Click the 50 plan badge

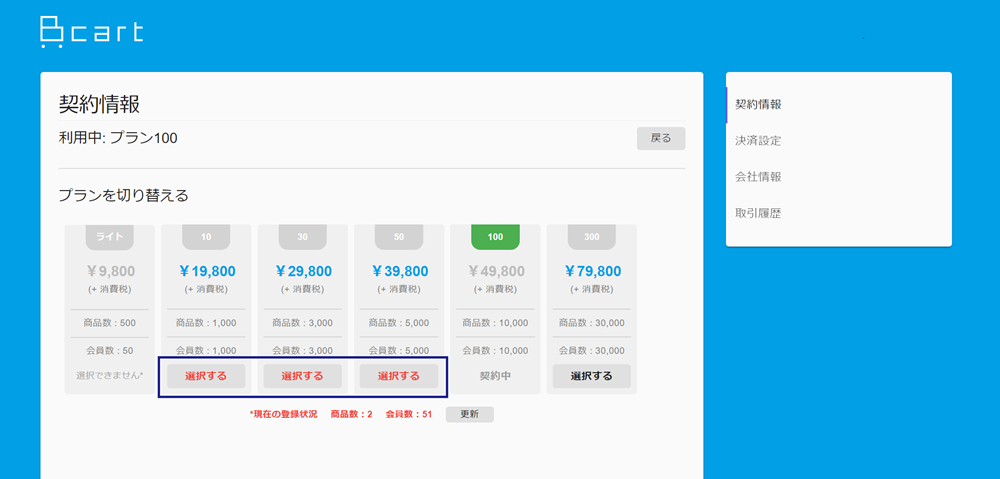[399, 237]
